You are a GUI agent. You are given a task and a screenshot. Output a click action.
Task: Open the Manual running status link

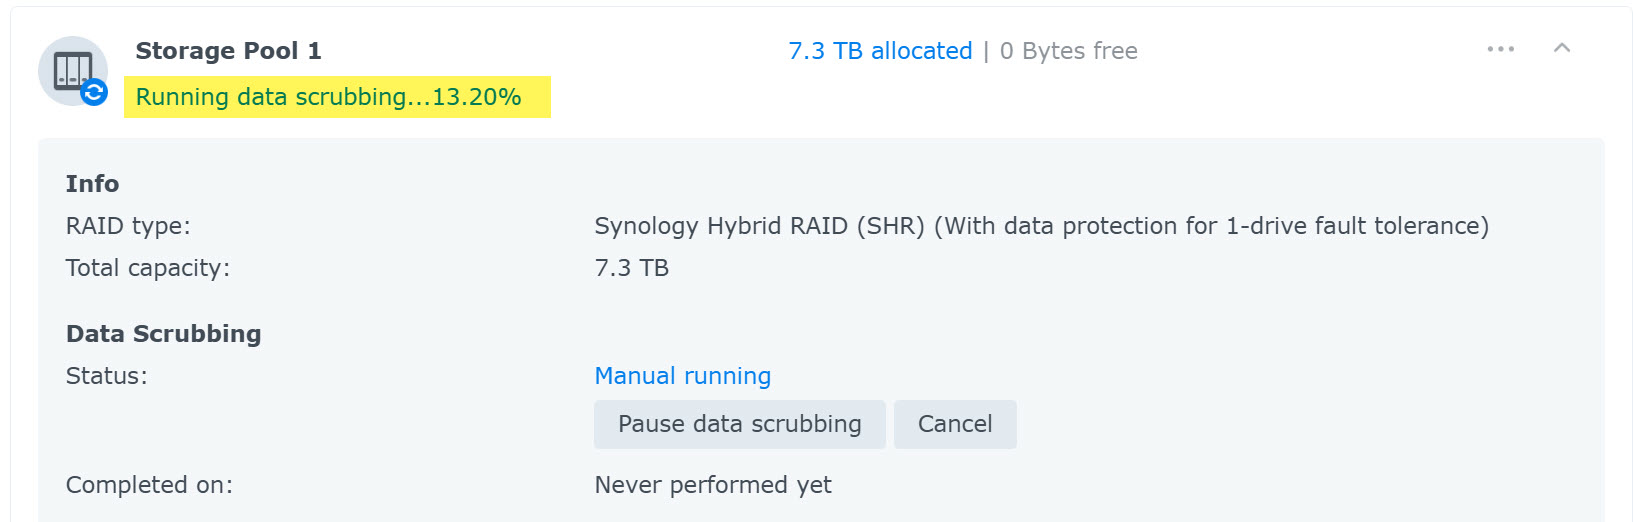click(683, 376)
